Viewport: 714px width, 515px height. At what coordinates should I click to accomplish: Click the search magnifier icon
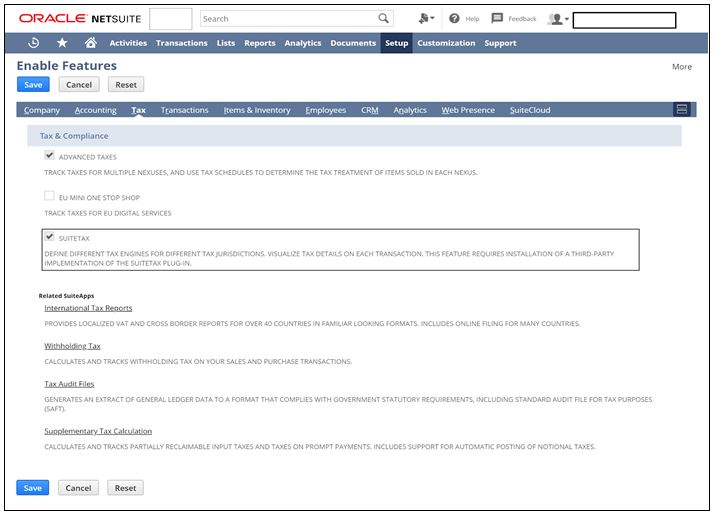coord(383,18)
